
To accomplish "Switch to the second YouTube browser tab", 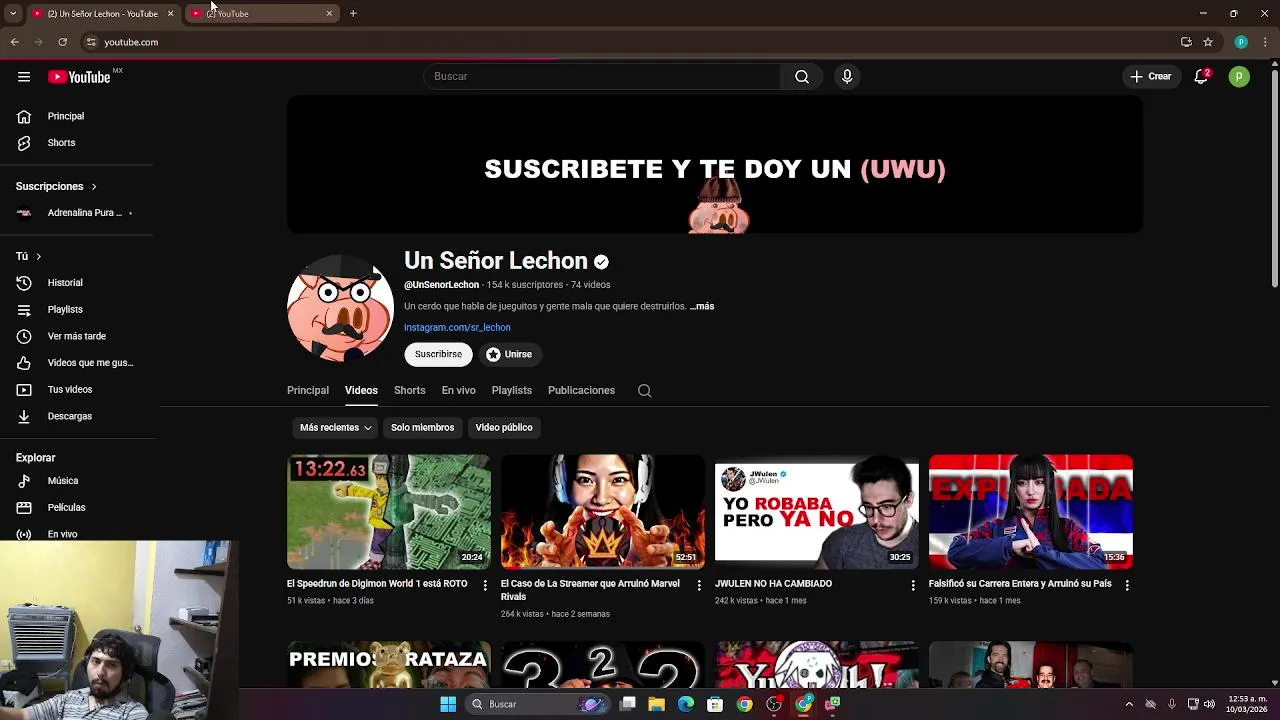I will [260, 13].
